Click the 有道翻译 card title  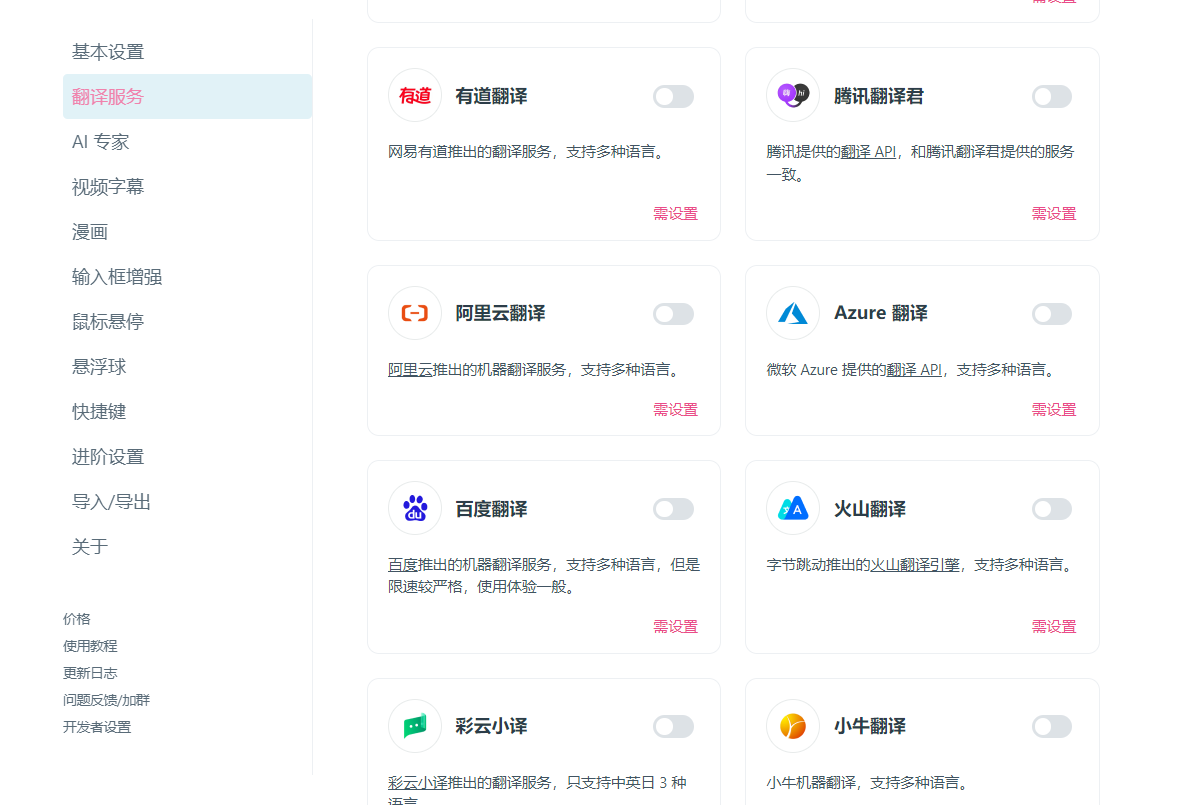(x=492, y=97)
